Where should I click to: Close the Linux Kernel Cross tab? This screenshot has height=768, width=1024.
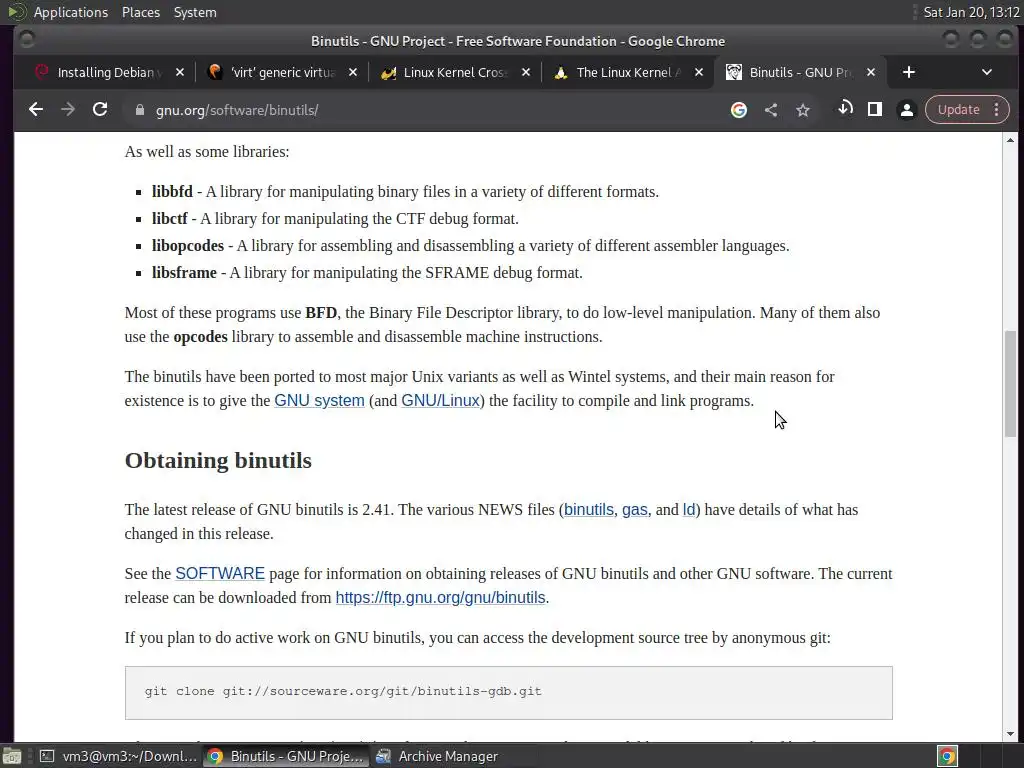pyautogui.click(x=526, y=72)
